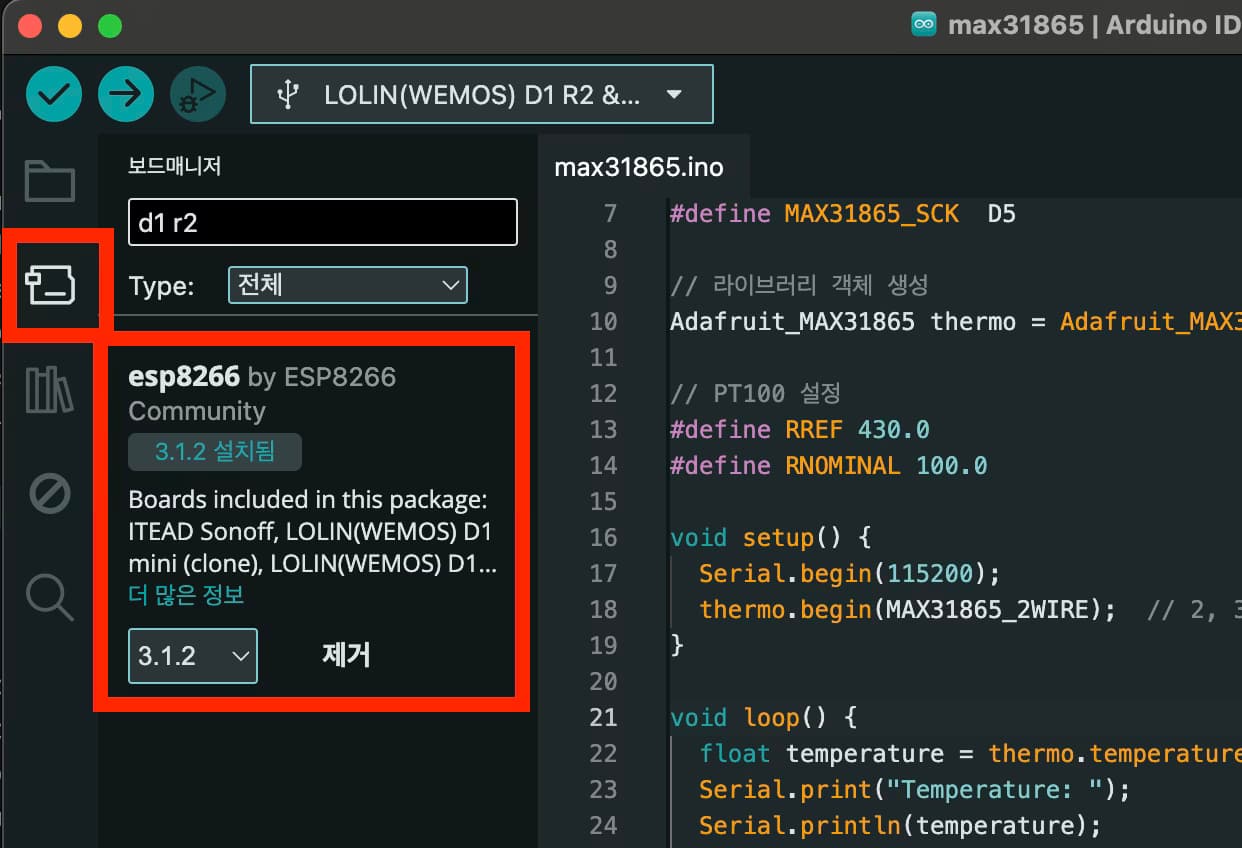The height and width of the screenshot is (848, 1242).
Task: Click the macOS green zoom window button
Action: 110,26
